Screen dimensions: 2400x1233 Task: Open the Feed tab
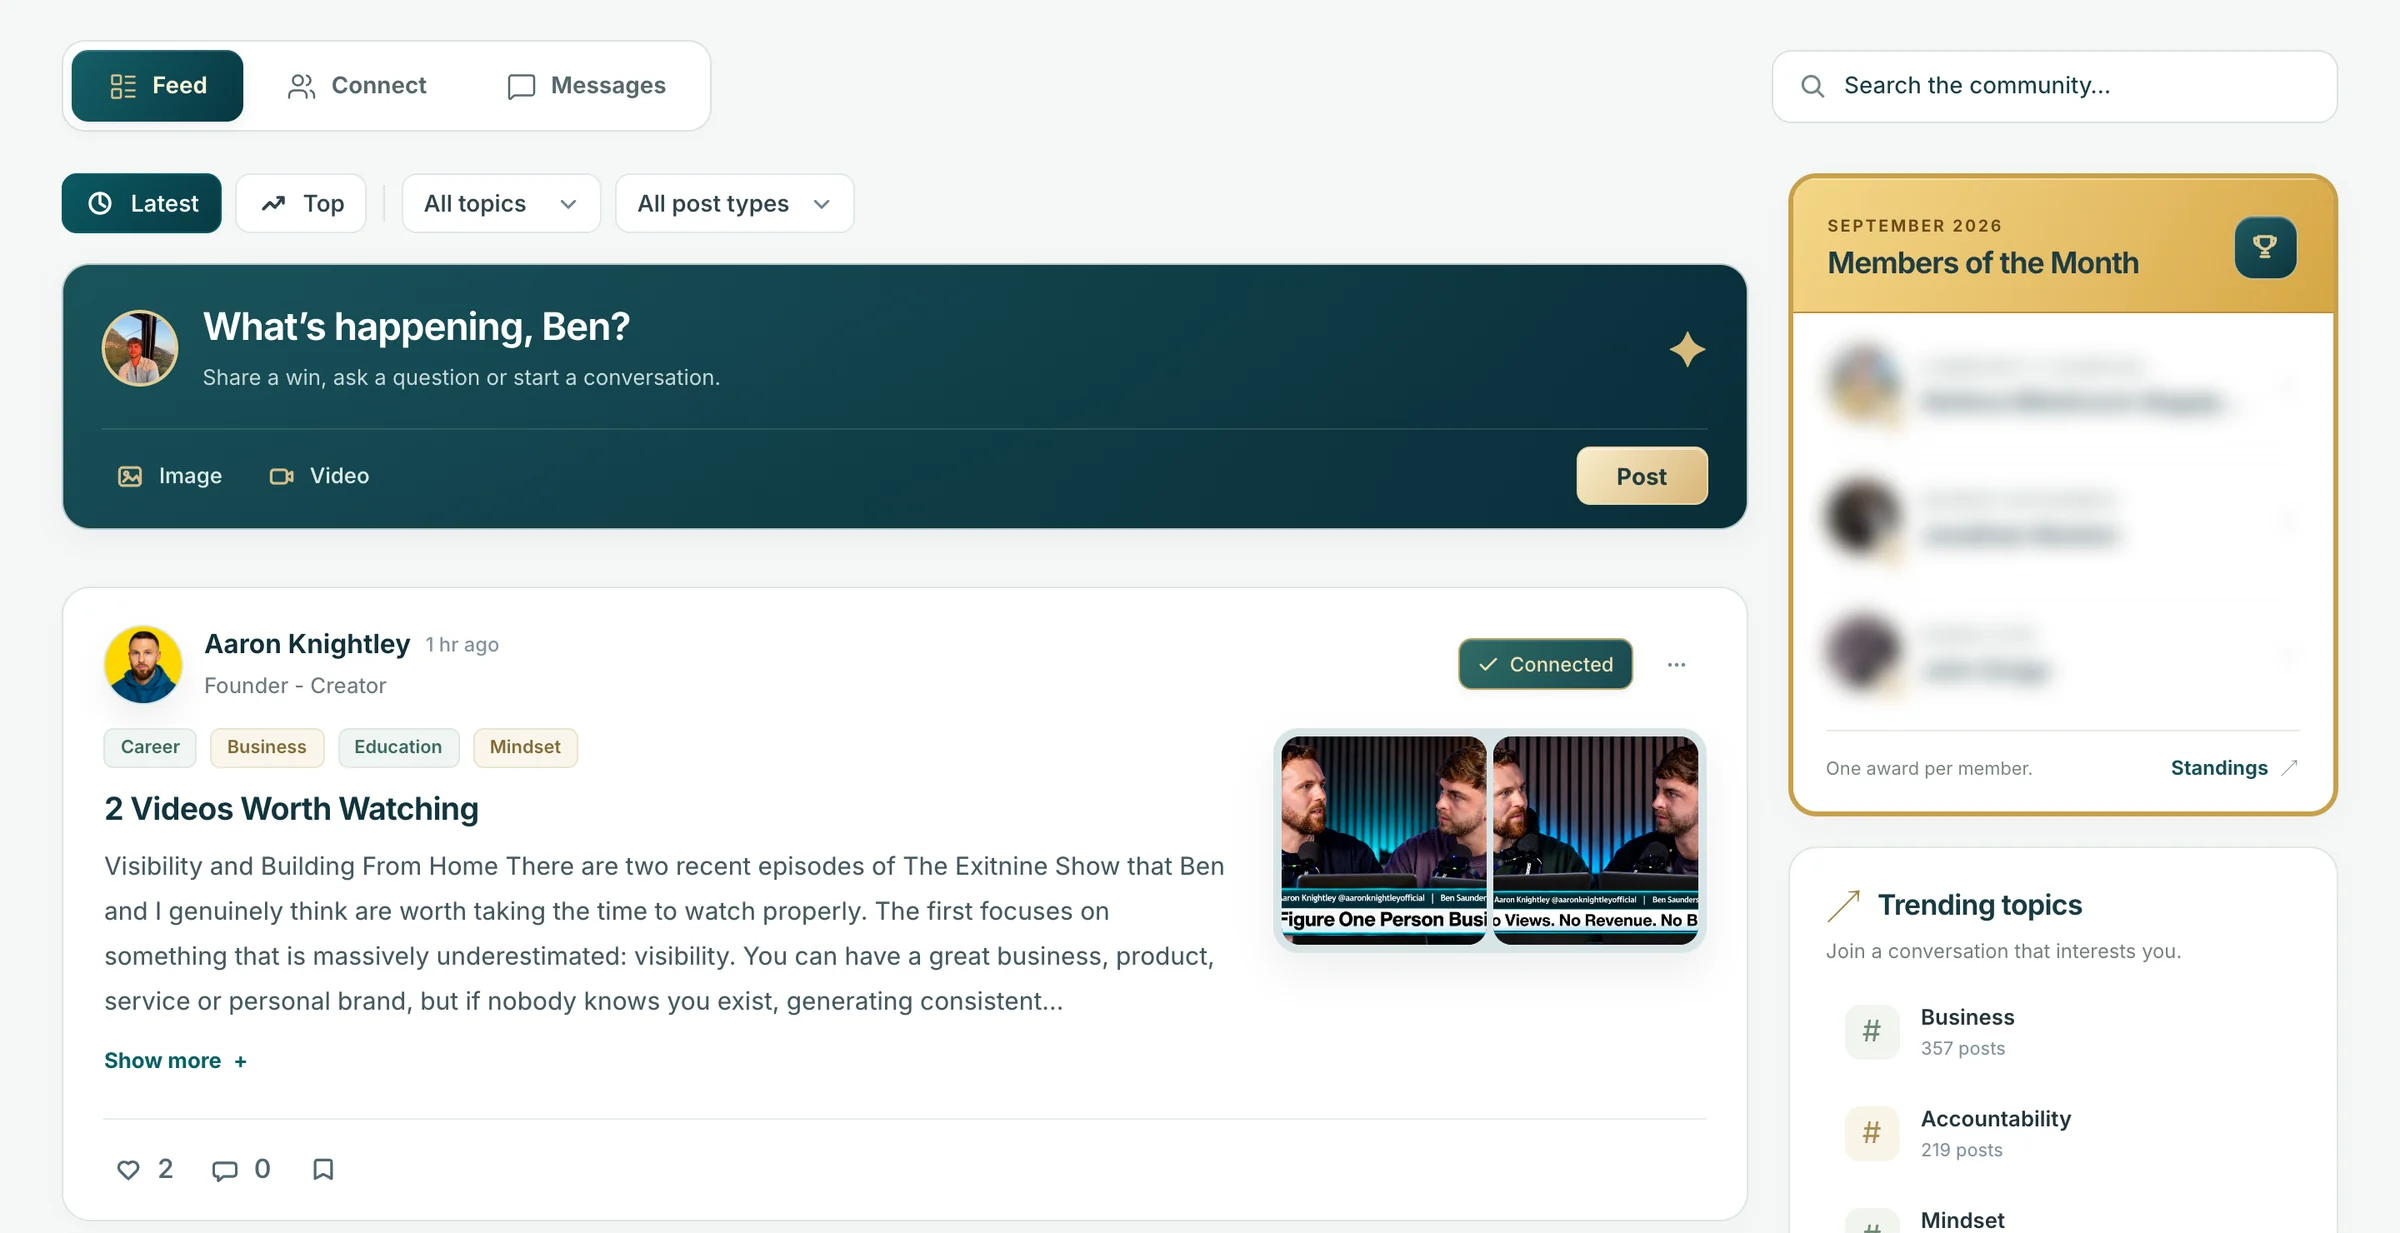click(157, 86)
